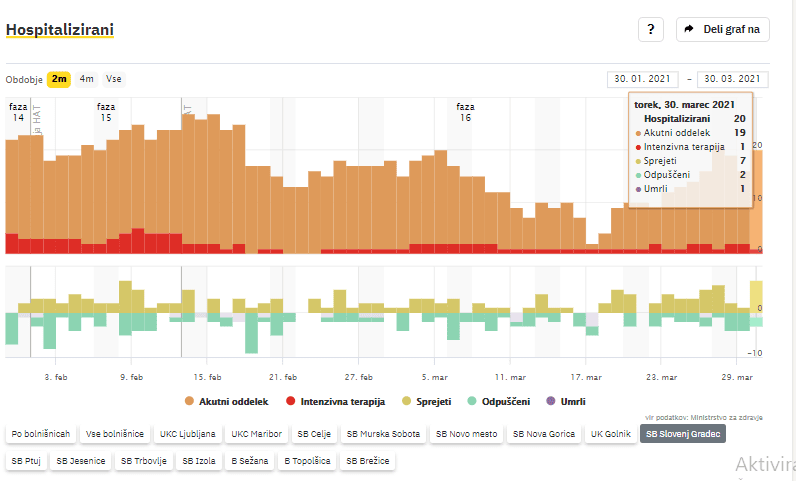Select the 2m period option
This screenshot has height=481, width=796.
point(59,79)
